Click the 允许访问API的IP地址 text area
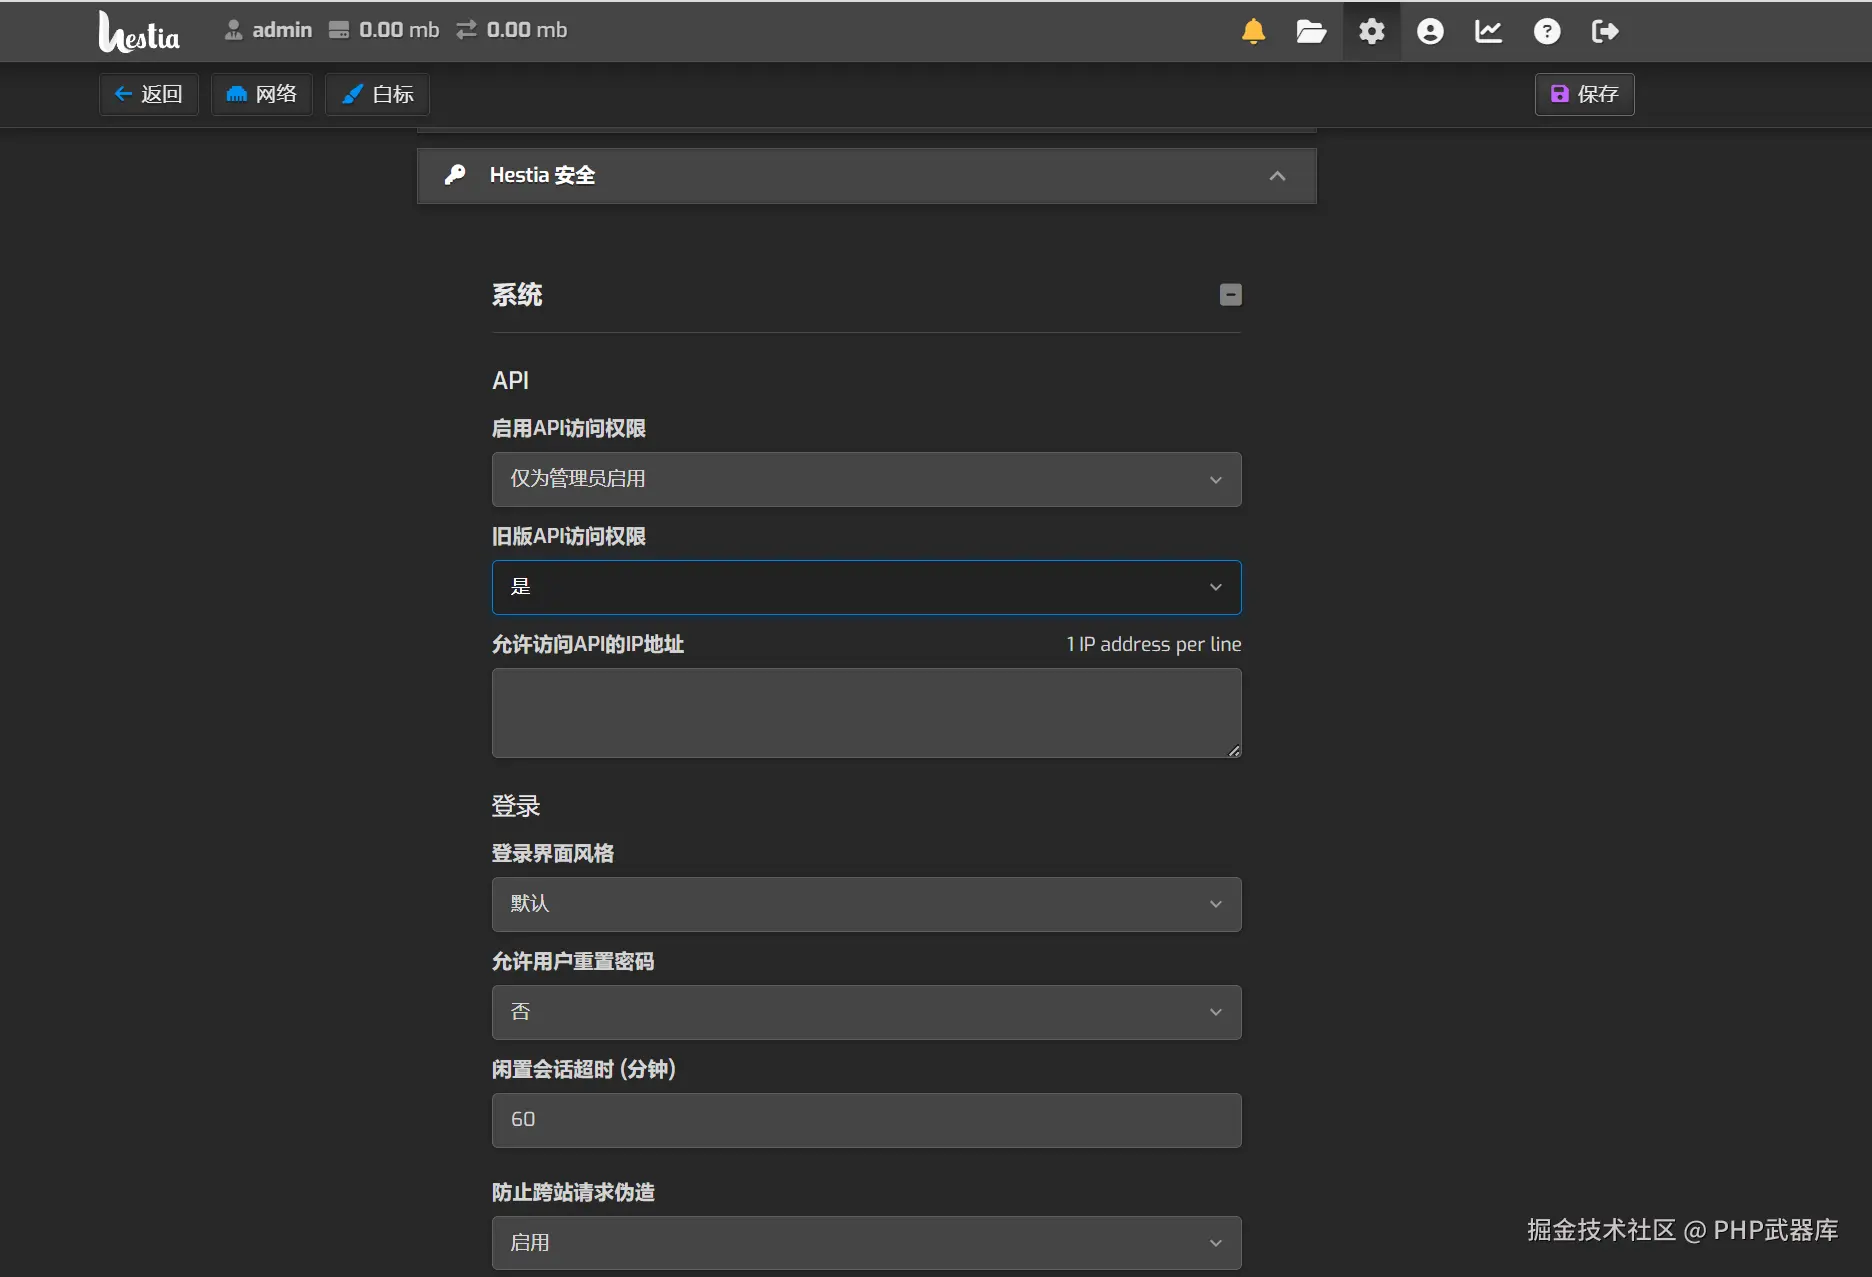 tap(866, 713)
